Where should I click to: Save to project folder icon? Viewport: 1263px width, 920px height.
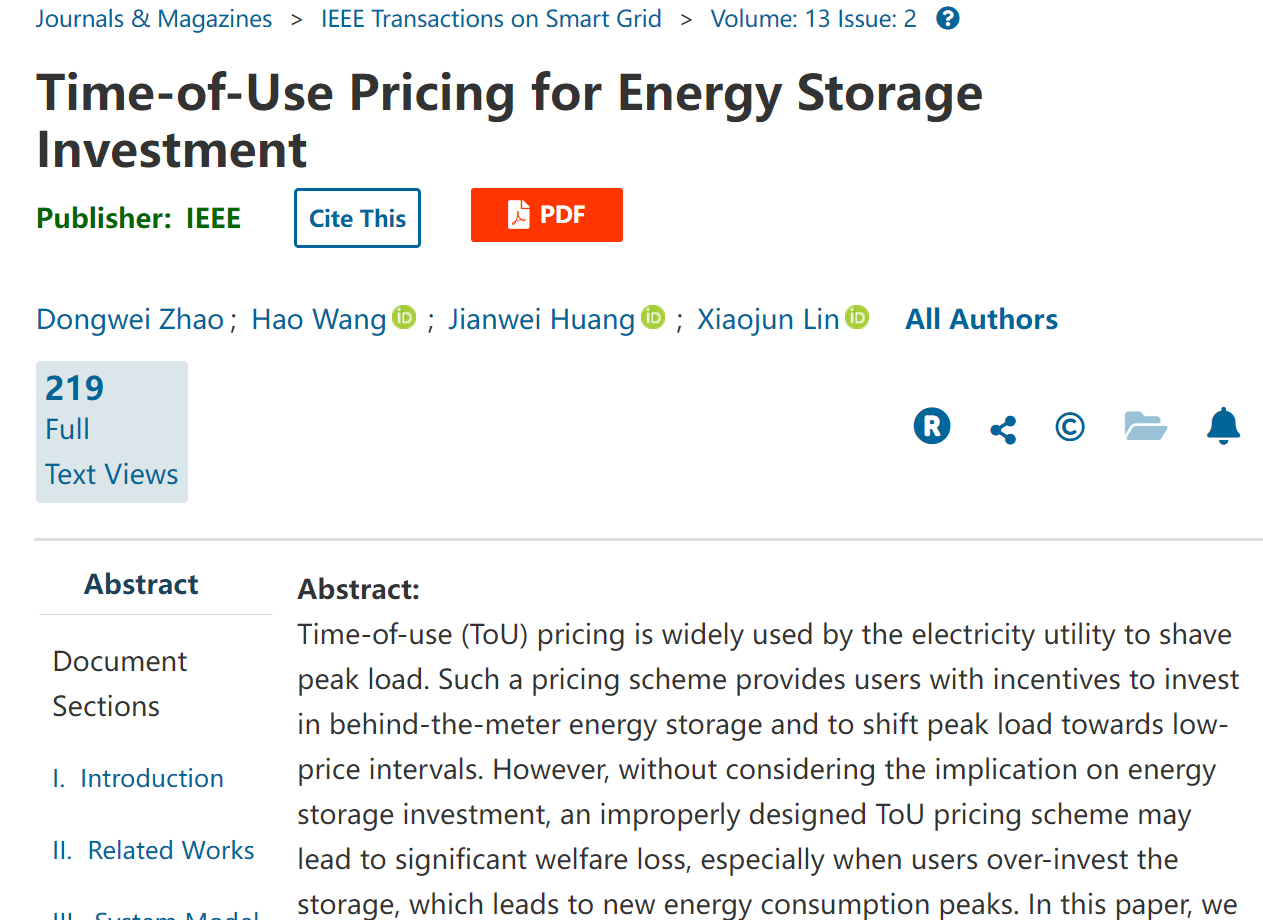[1146, 426]
